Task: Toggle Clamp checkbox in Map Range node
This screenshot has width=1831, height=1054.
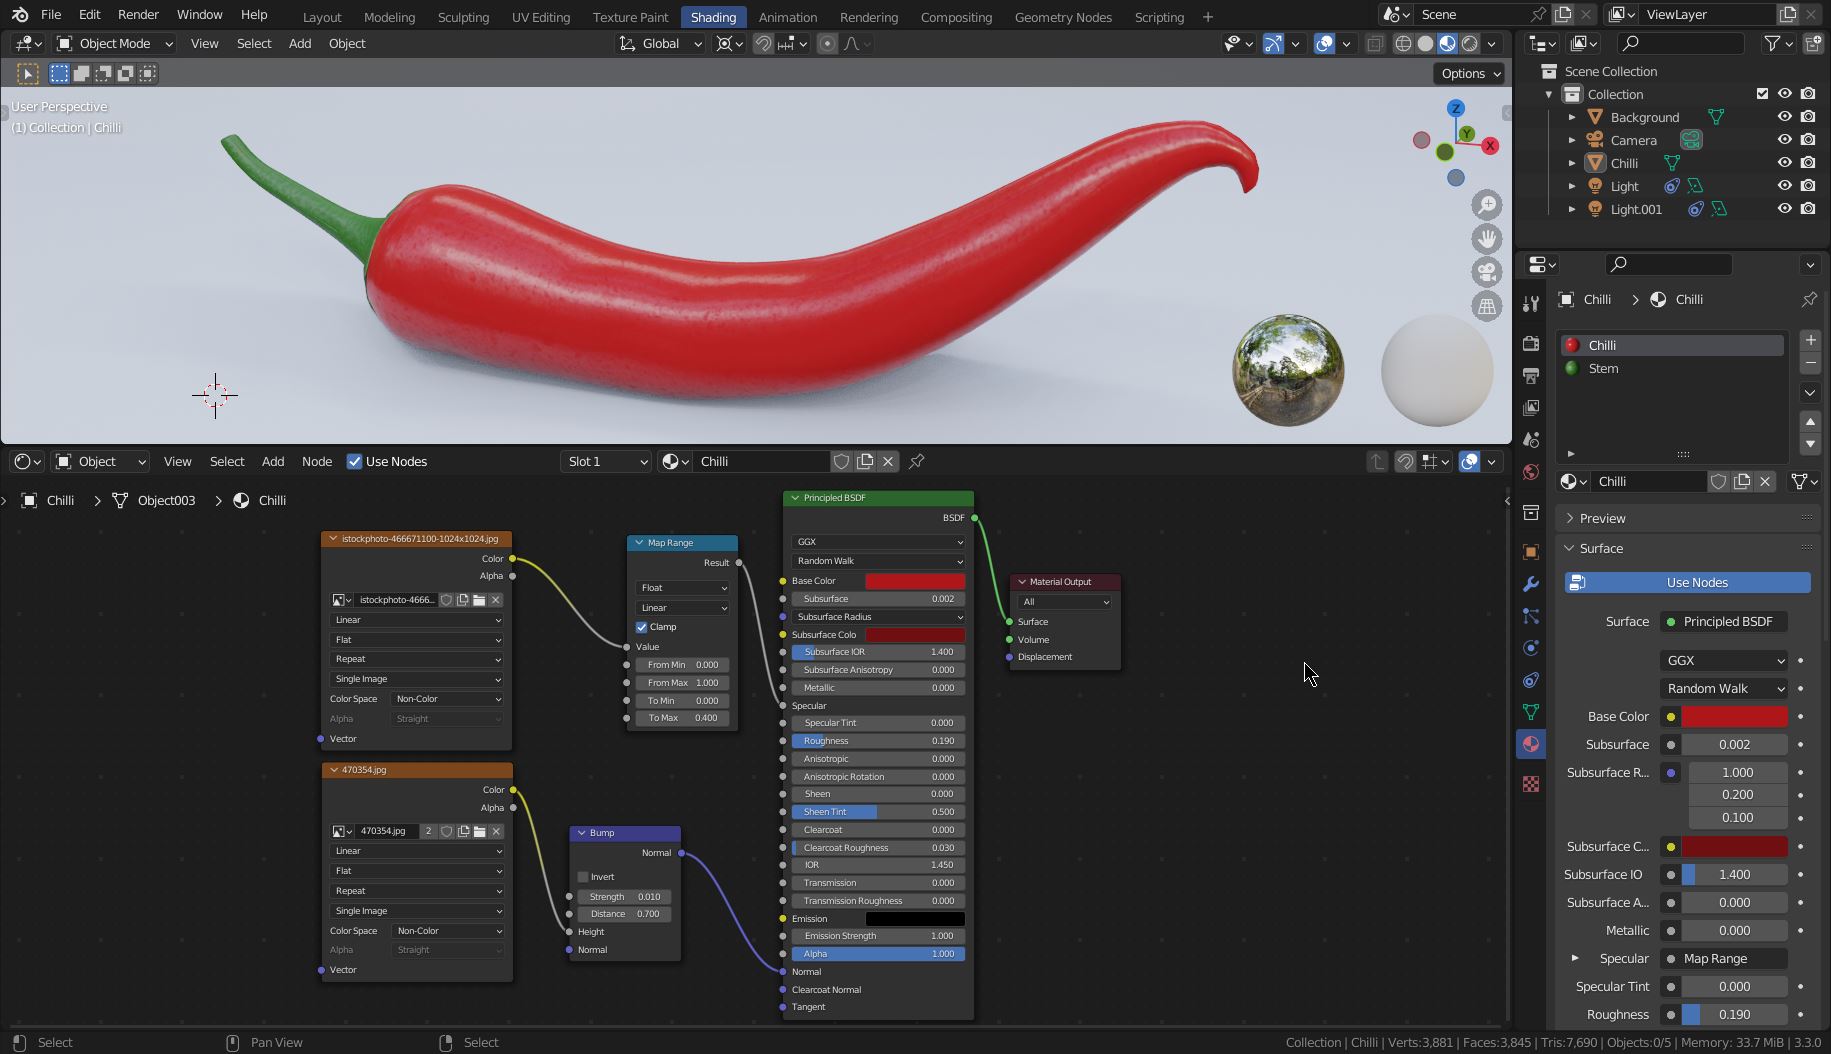Action: point(641,627)
